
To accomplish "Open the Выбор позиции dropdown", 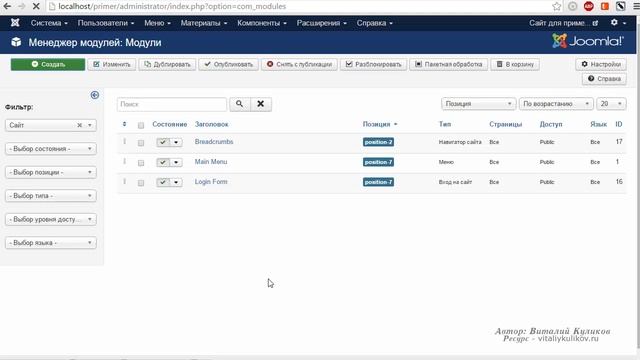I will (x=51, y=172).
